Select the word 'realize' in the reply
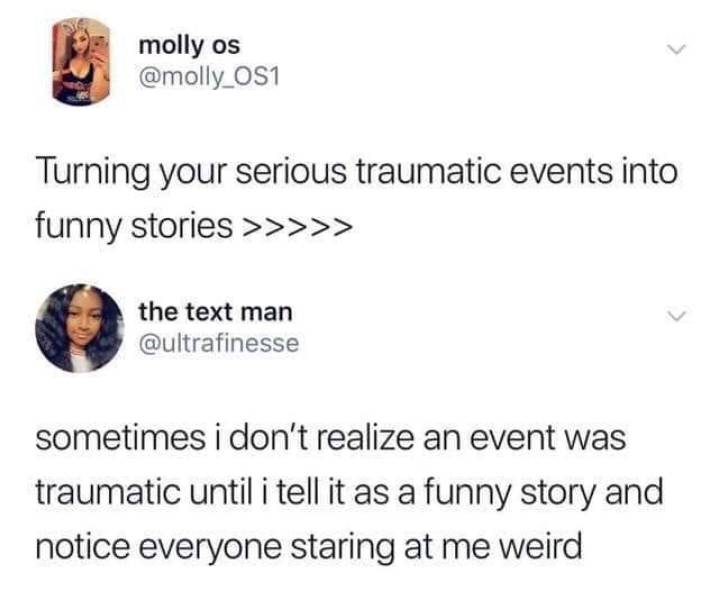Viewport: 719px width, 600px height. click(370, 438)
